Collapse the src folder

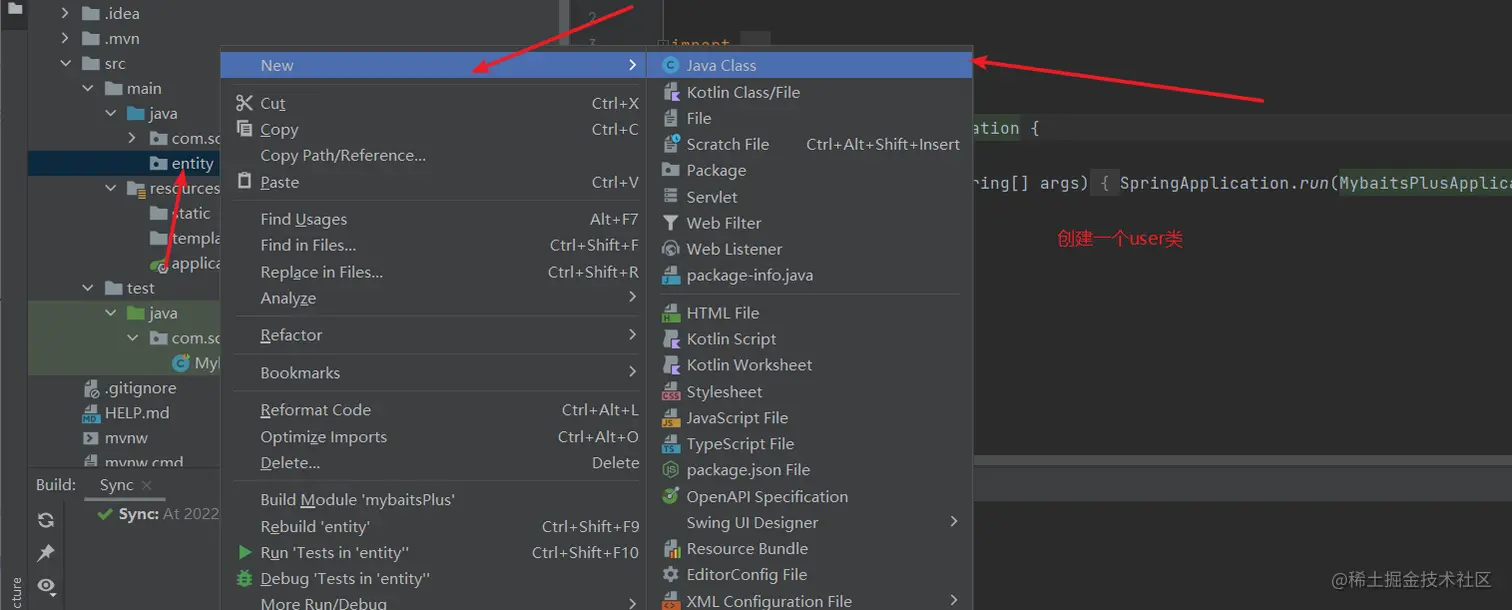(x=66, y=64)
